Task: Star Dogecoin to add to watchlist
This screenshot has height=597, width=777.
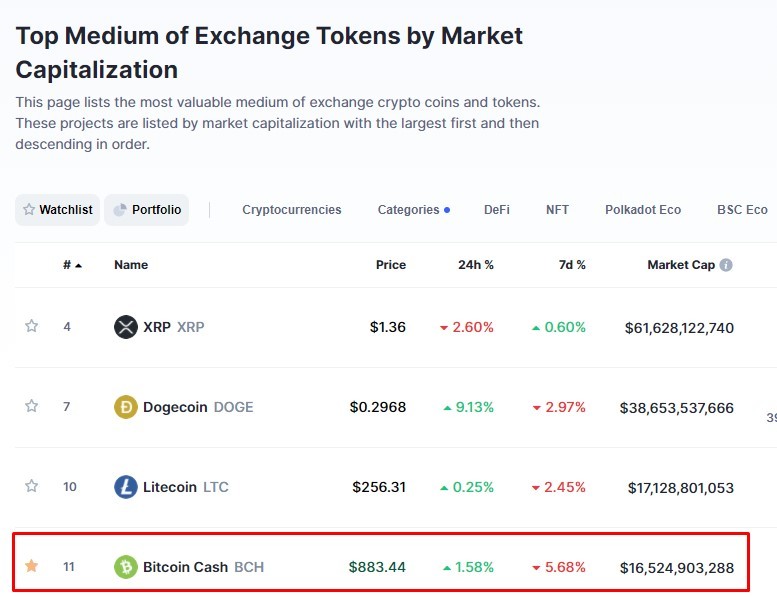Action: tap(32, 406)
